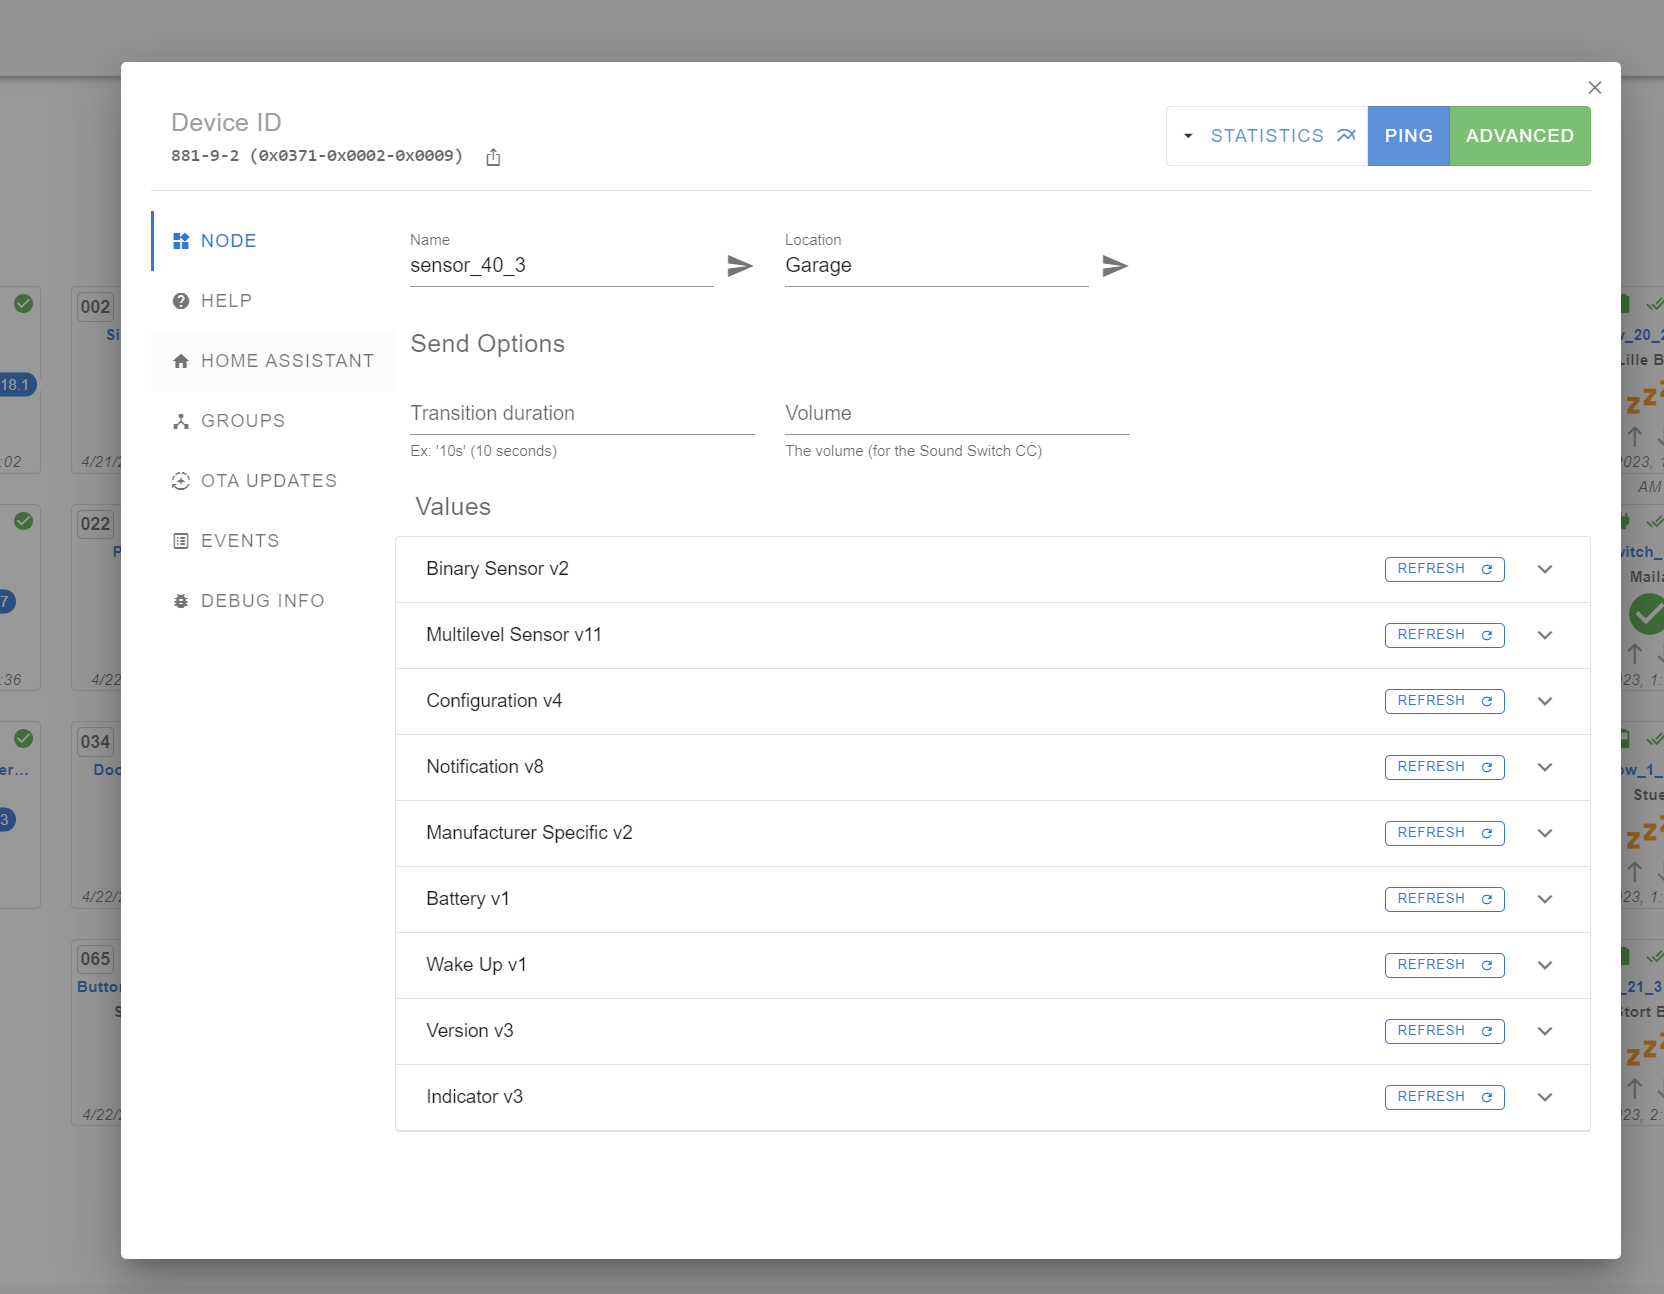
Task: Expand the Configuration v4 section
Action: tap(1545, 701)
